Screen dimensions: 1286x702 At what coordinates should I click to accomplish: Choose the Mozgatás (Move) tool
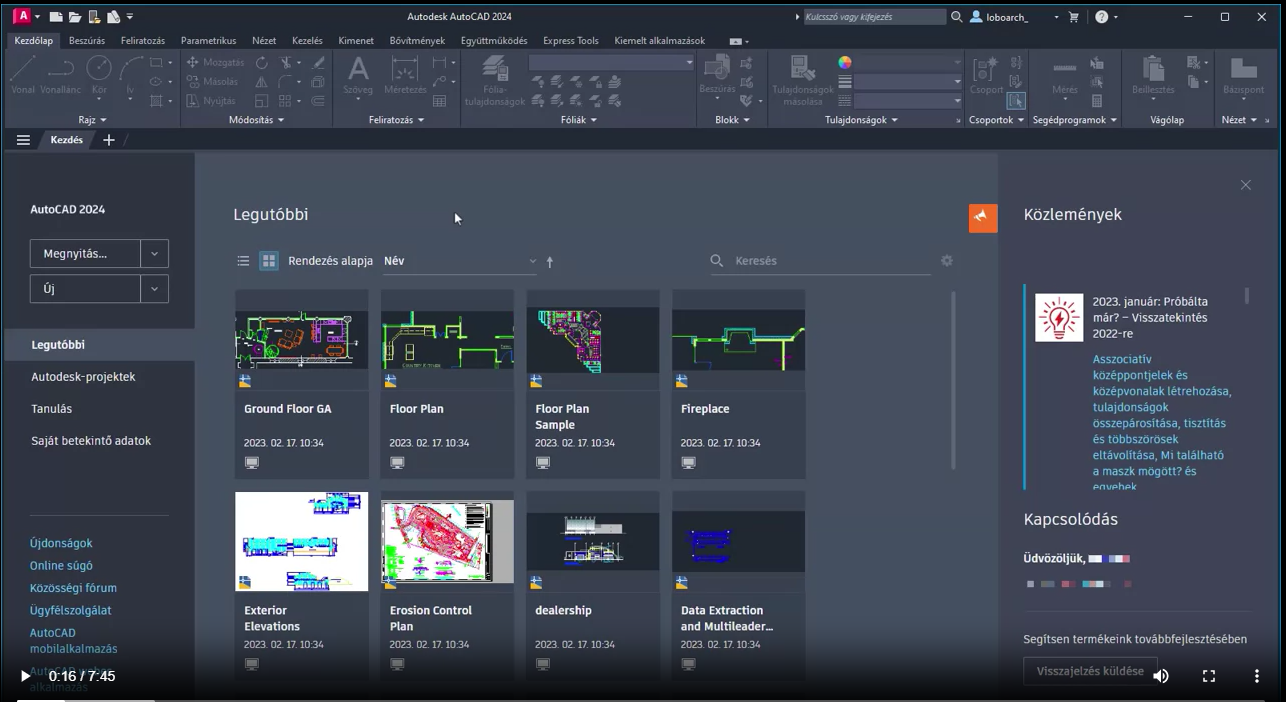coord(215,62)
